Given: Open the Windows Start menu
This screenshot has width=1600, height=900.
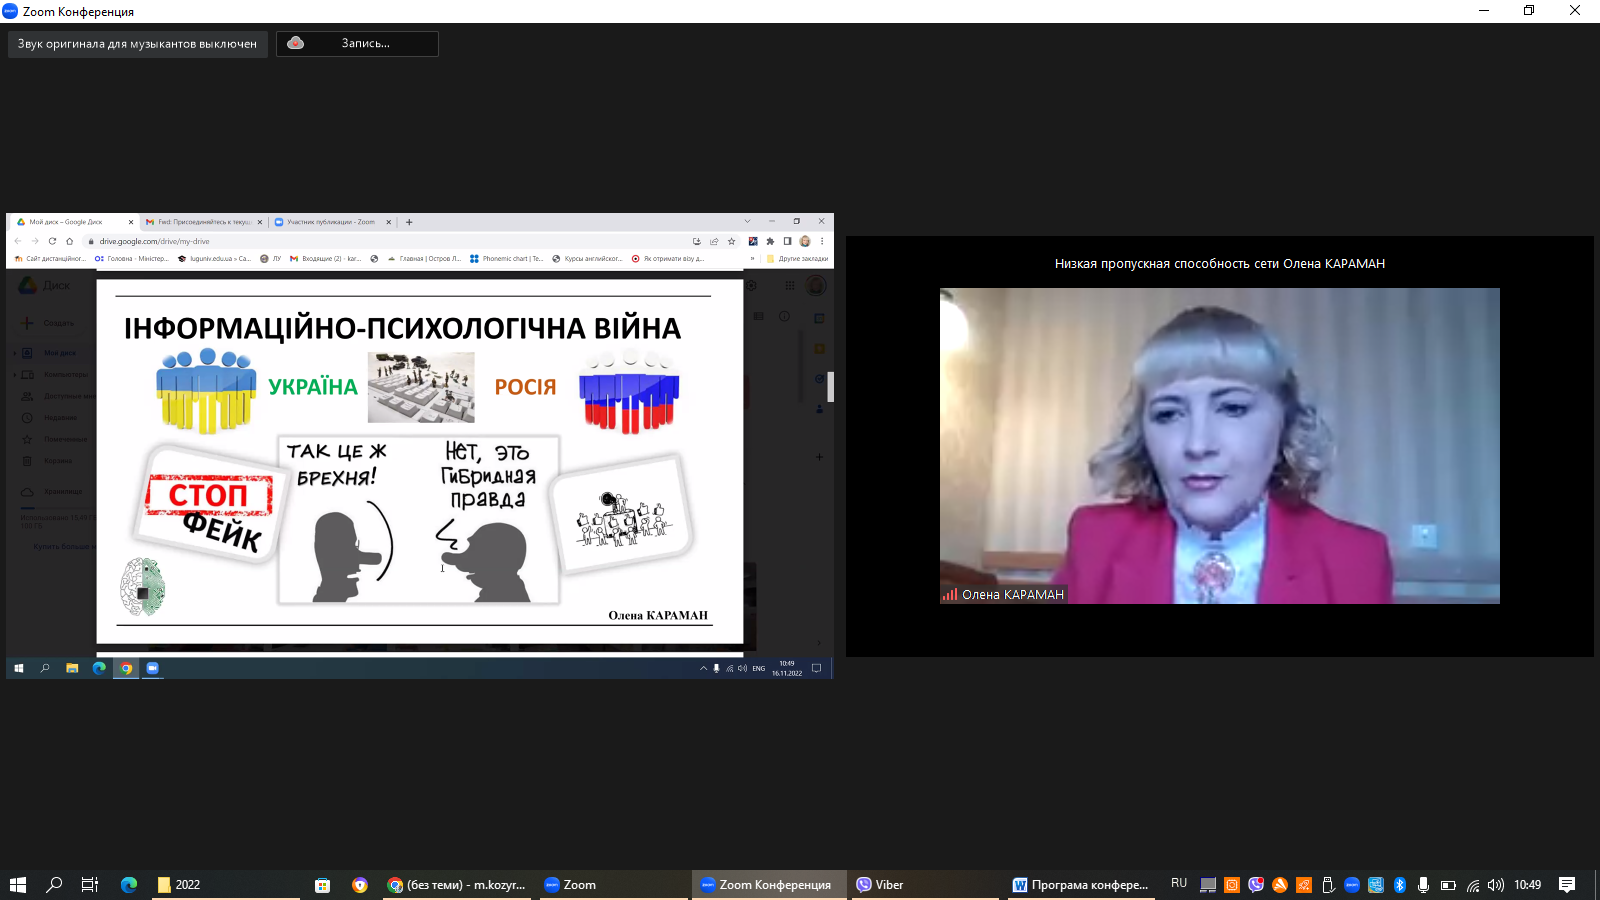Looking at the screenshot, I should [17, 885].
